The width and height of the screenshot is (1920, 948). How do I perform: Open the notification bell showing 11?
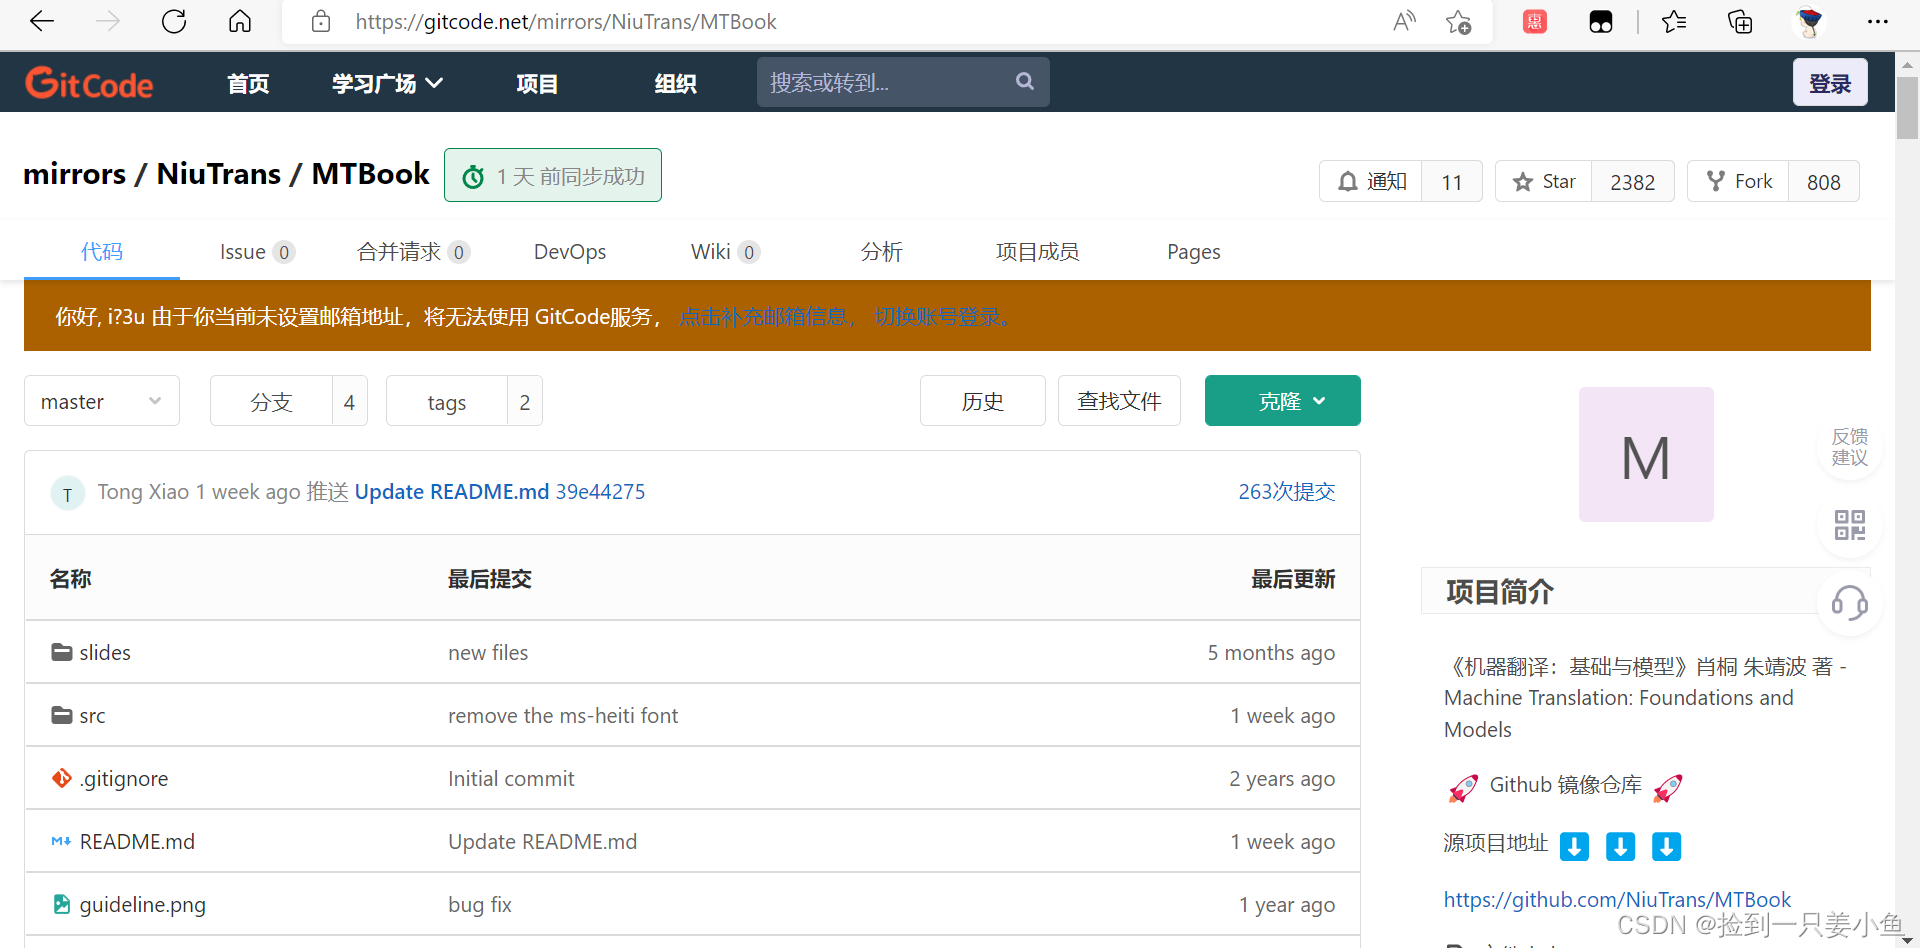tap(1371, 181)
